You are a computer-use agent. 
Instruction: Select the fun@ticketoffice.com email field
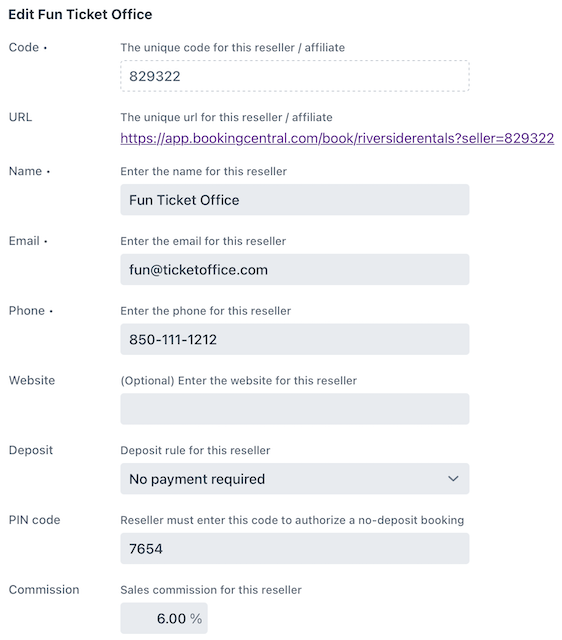[x=295, y=269]
